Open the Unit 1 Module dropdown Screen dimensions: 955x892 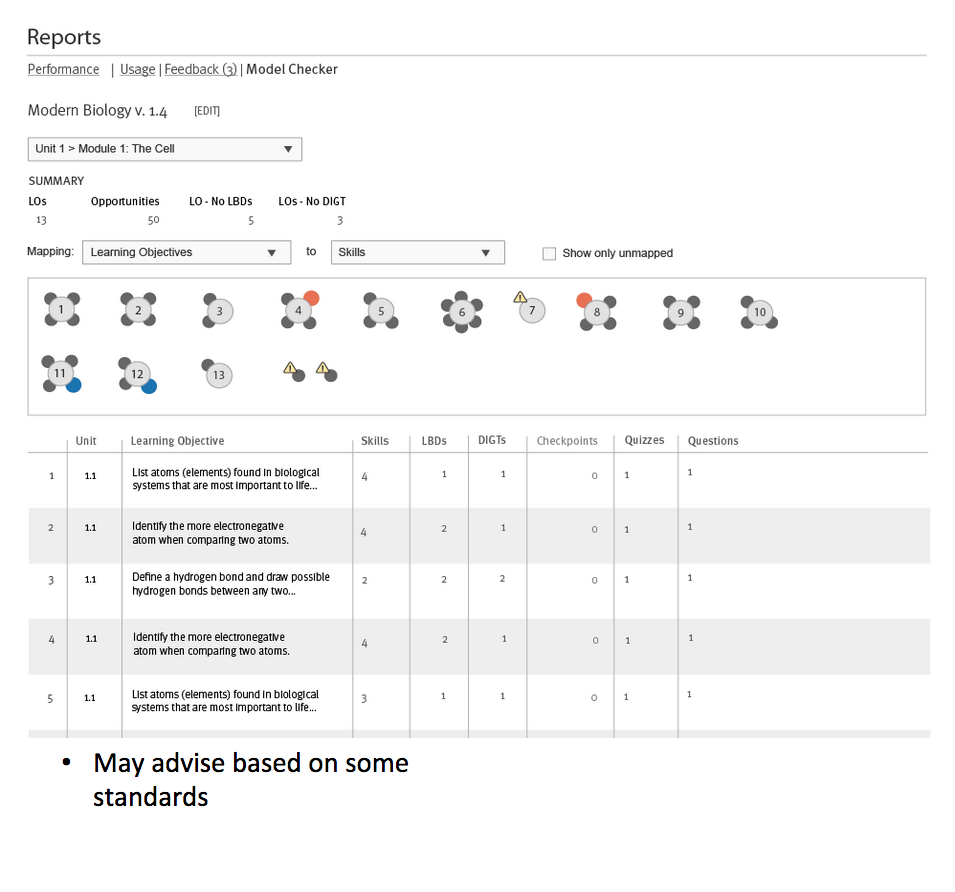point(164,149)
